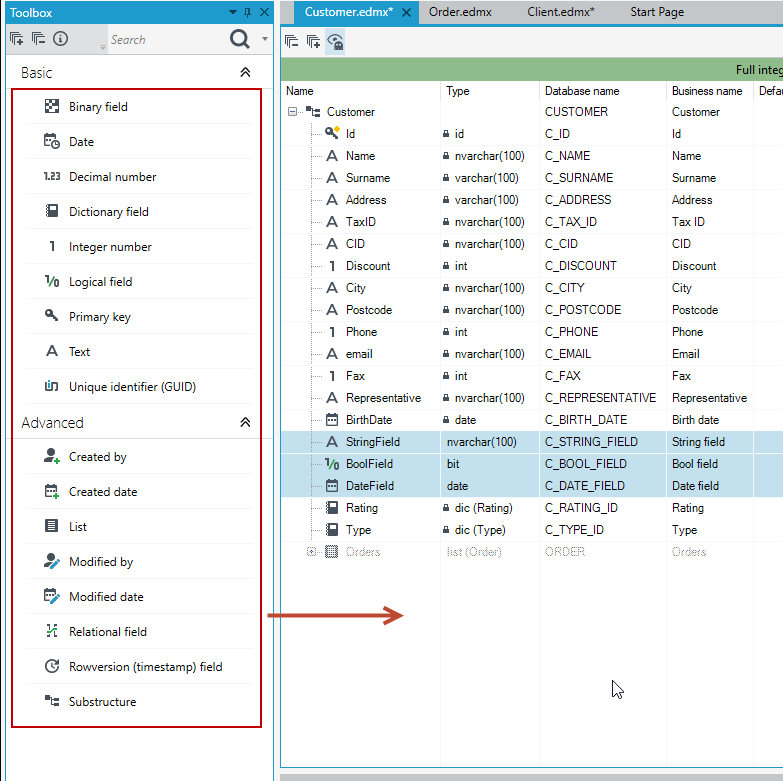Select the List tool
Image resolution: width=783 pixels, height=781 pixels.
click(x=139, y=526)
